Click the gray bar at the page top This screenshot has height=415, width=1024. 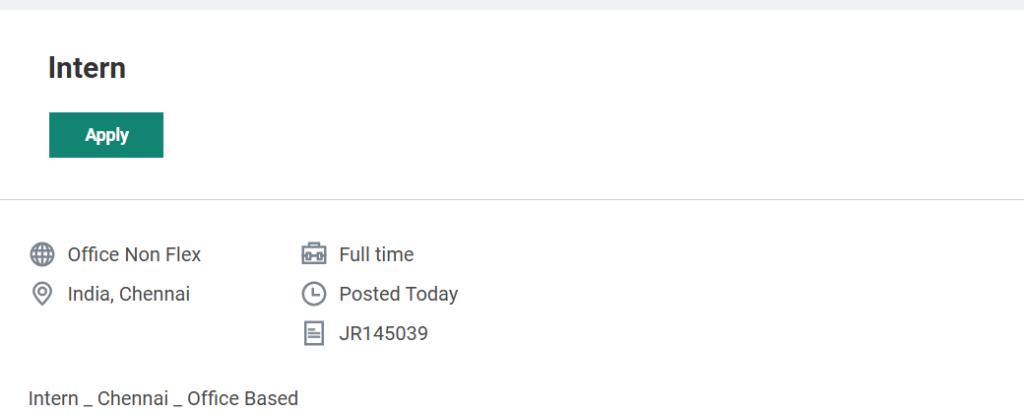[512, 4]
